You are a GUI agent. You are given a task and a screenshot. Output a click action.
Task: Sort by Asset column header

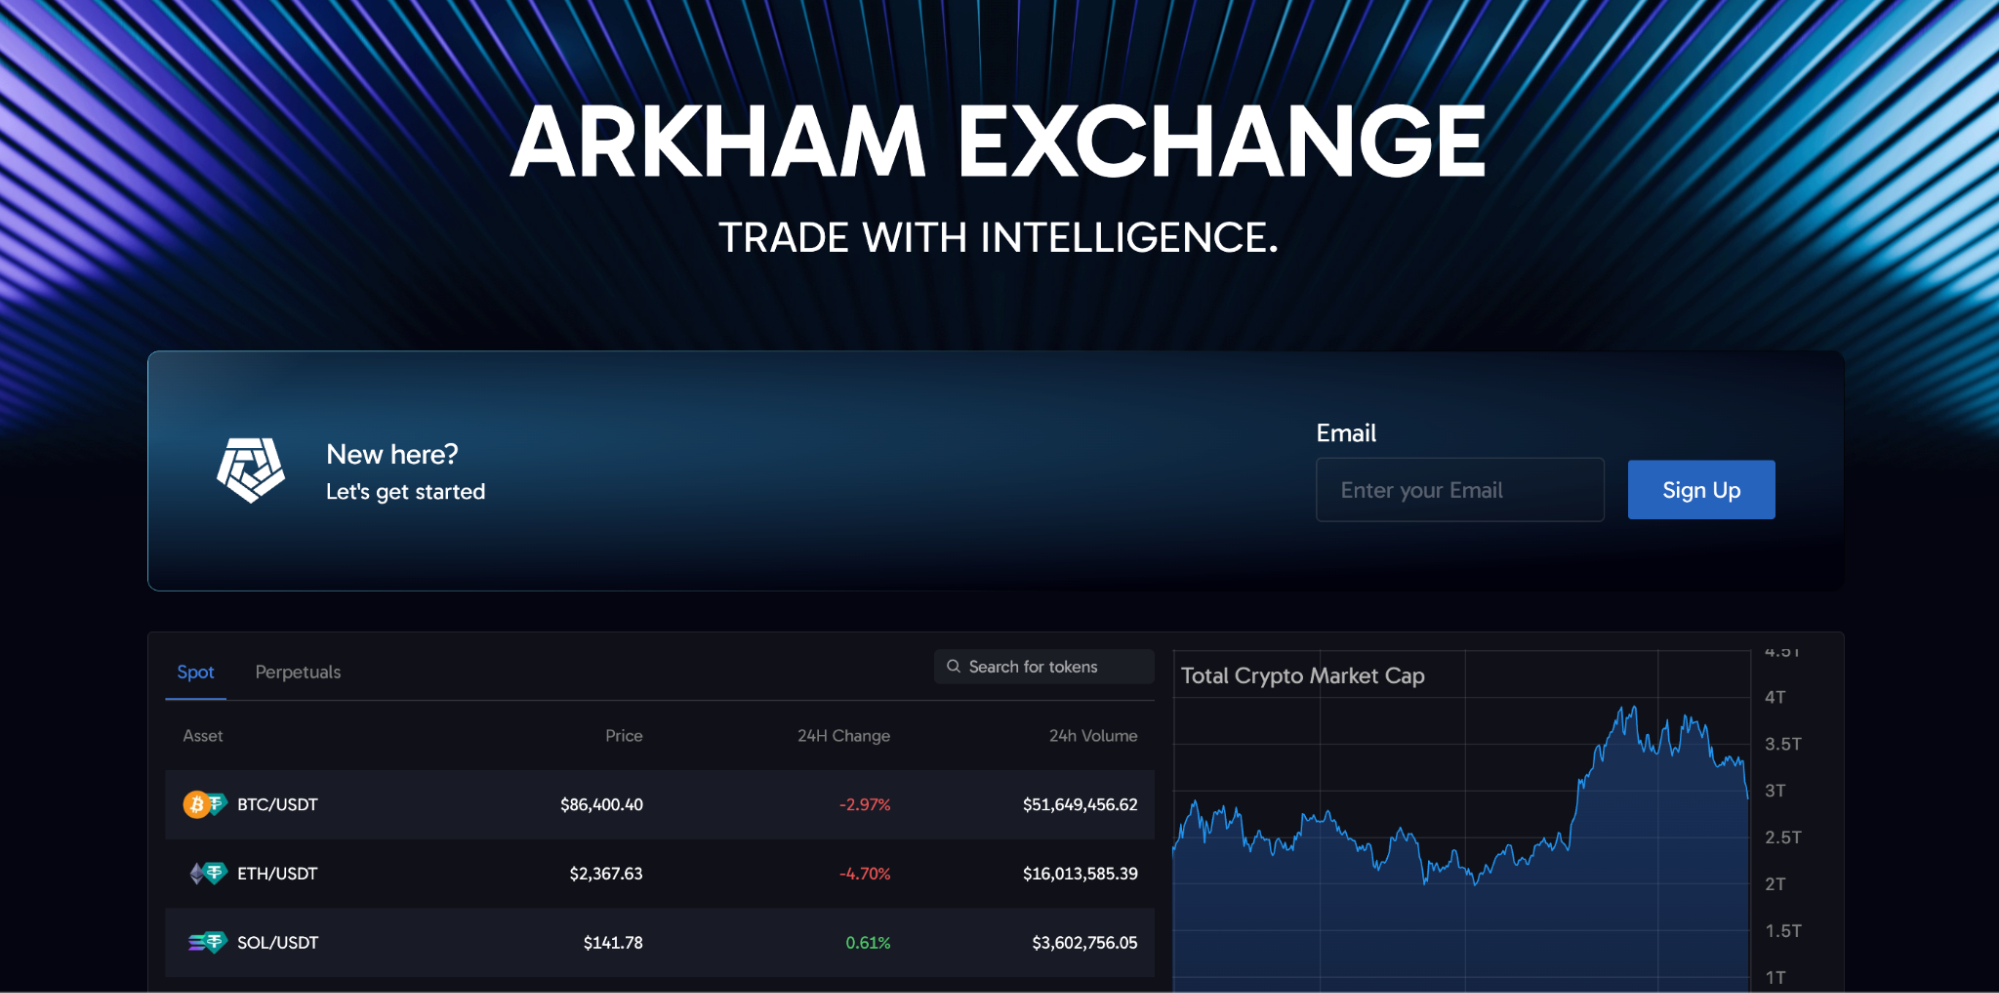[203, 736]
